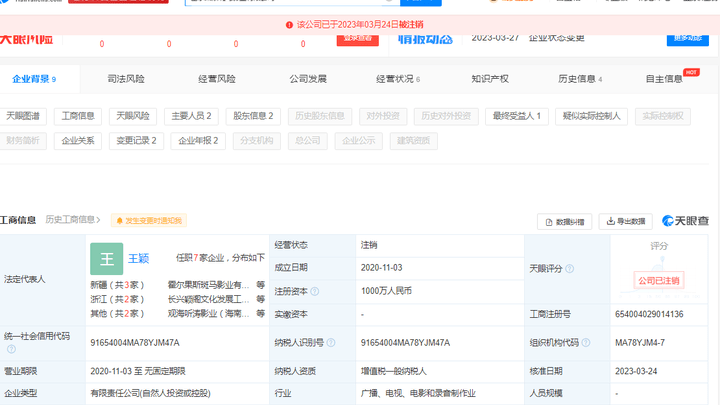
Task: Open 长兴颖阁文化发展 company link
Action: [208, 299]
